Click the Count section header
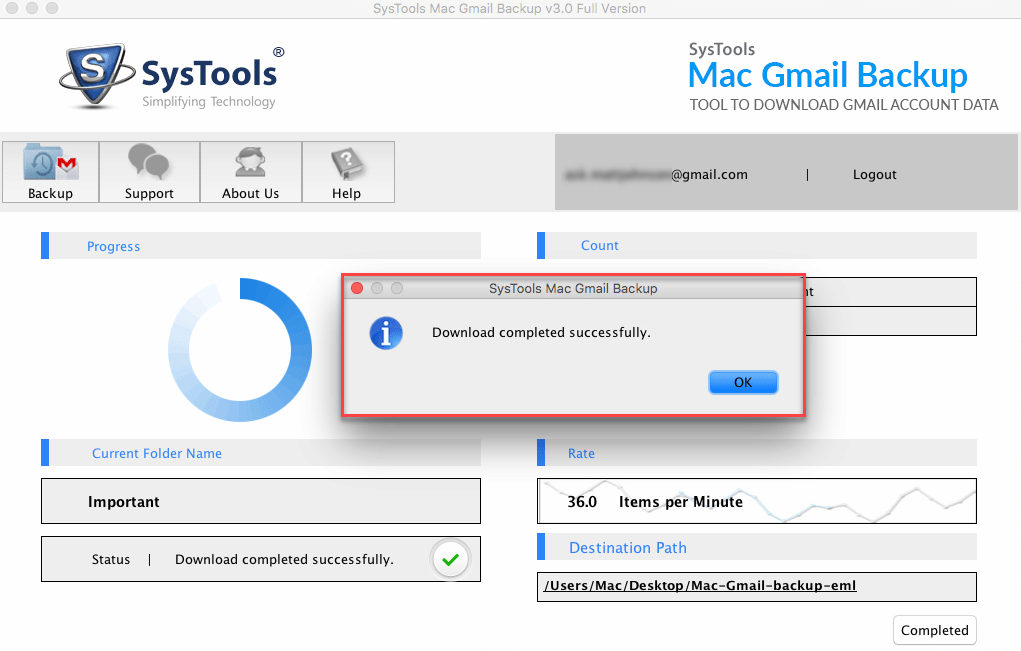1021x651 pixels. pyautogui.click(x=599, y=245)
